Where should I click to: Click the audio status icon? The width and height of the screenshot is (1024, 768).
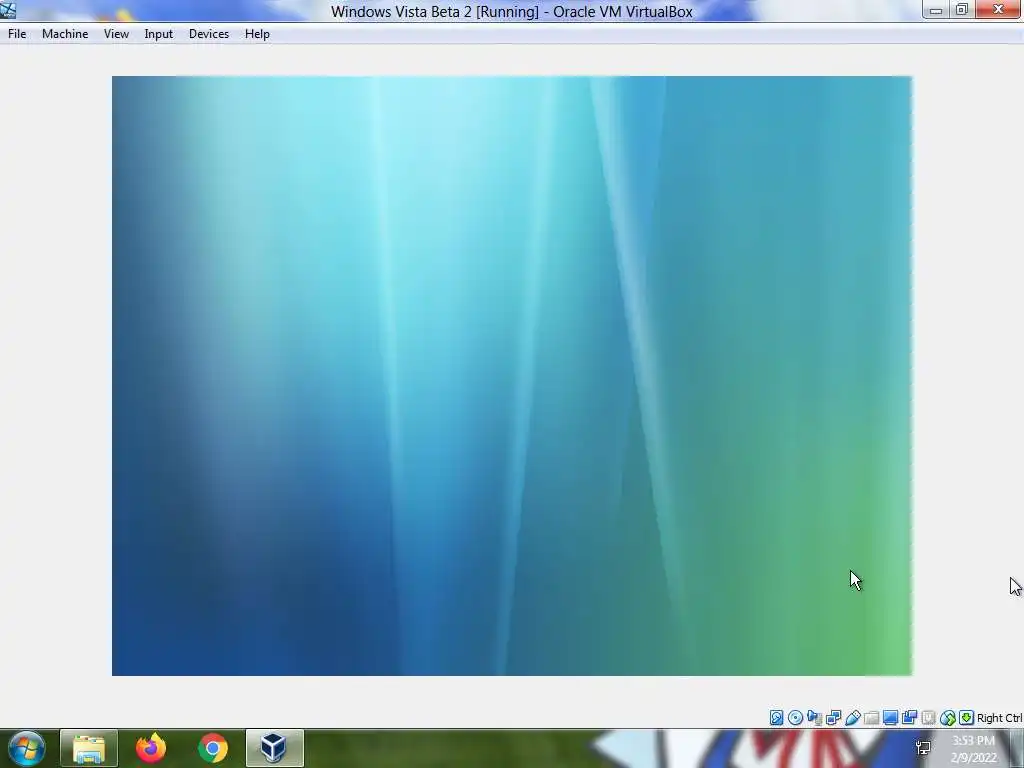[x=814, y=718]
